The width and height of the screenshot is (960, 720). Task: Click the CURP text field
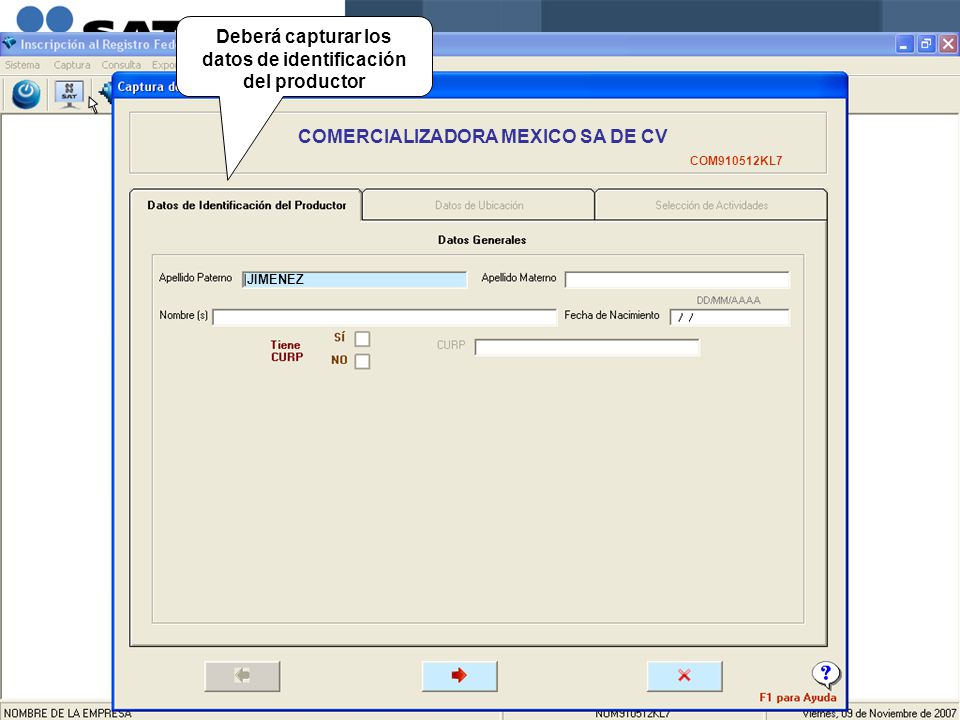(x=587, y=347)
